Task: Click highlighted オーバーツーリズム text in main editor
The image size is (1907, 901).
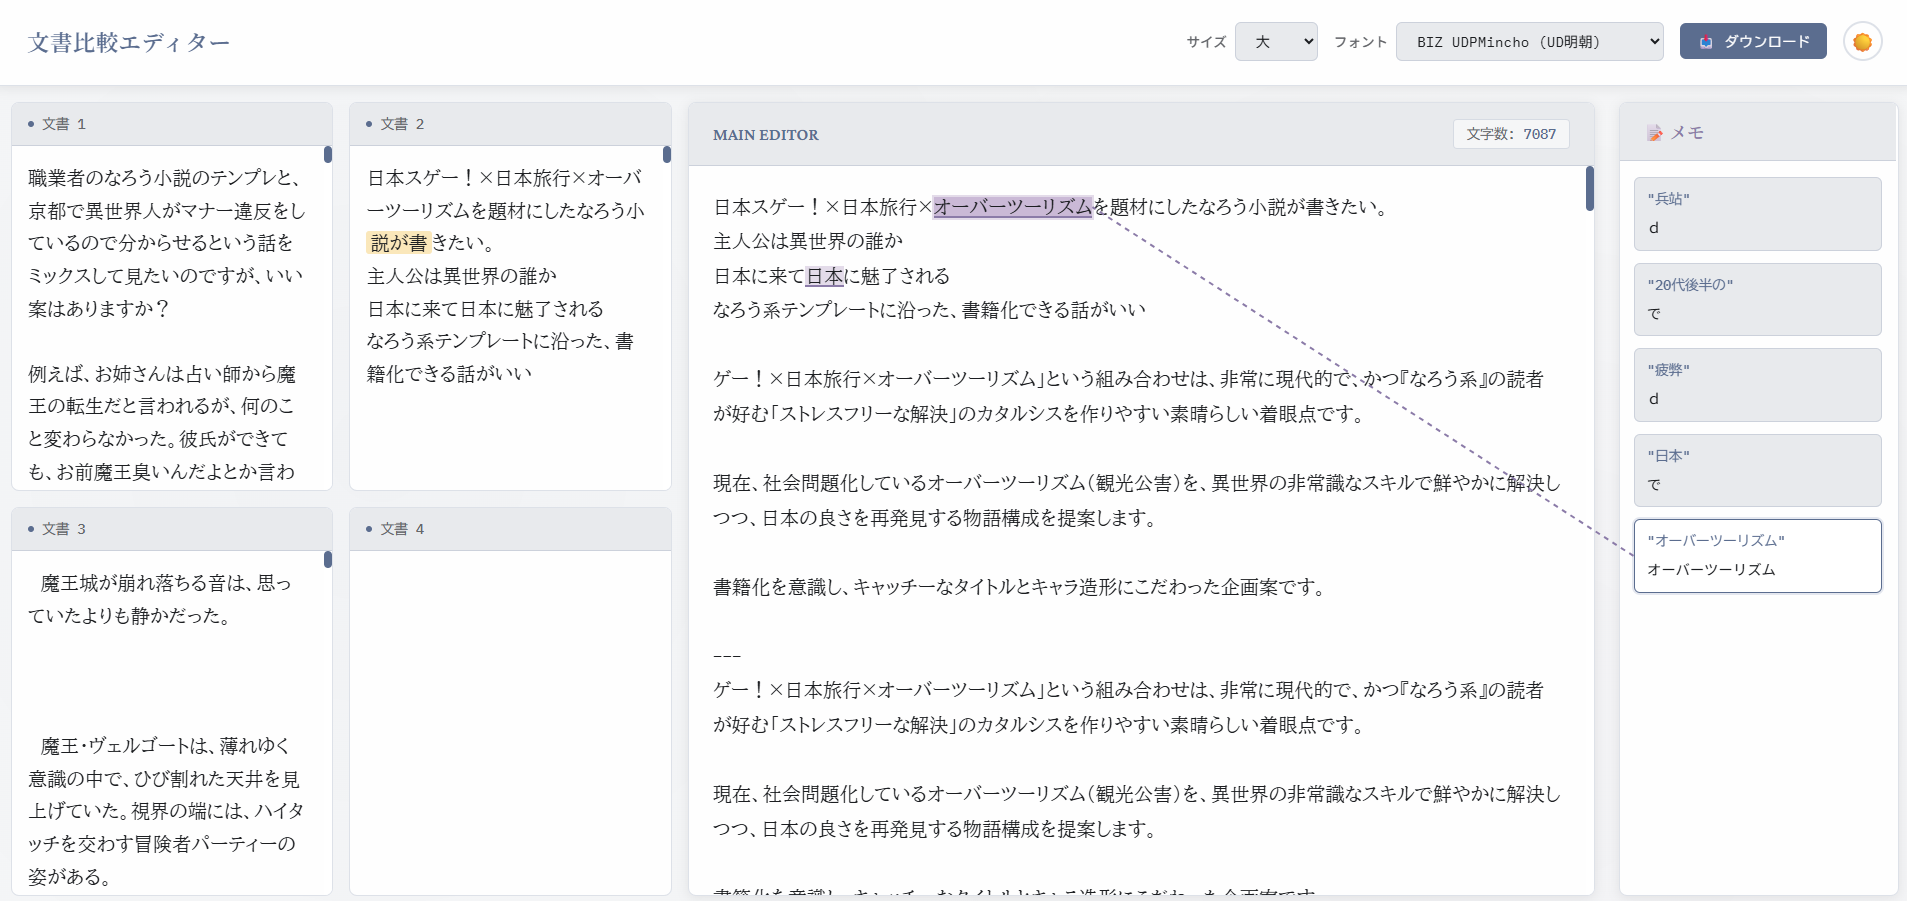Action: pos(1012,207)
